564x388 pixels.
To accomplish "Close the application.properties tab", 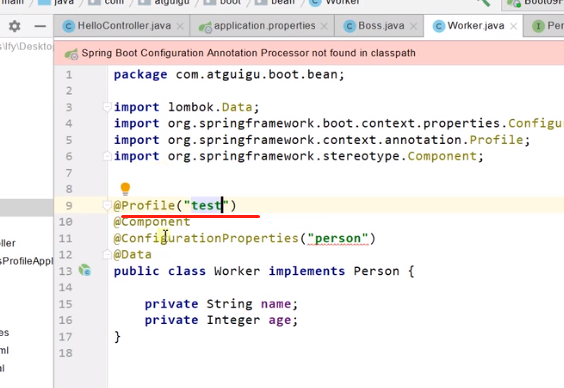I will [324, 26].
